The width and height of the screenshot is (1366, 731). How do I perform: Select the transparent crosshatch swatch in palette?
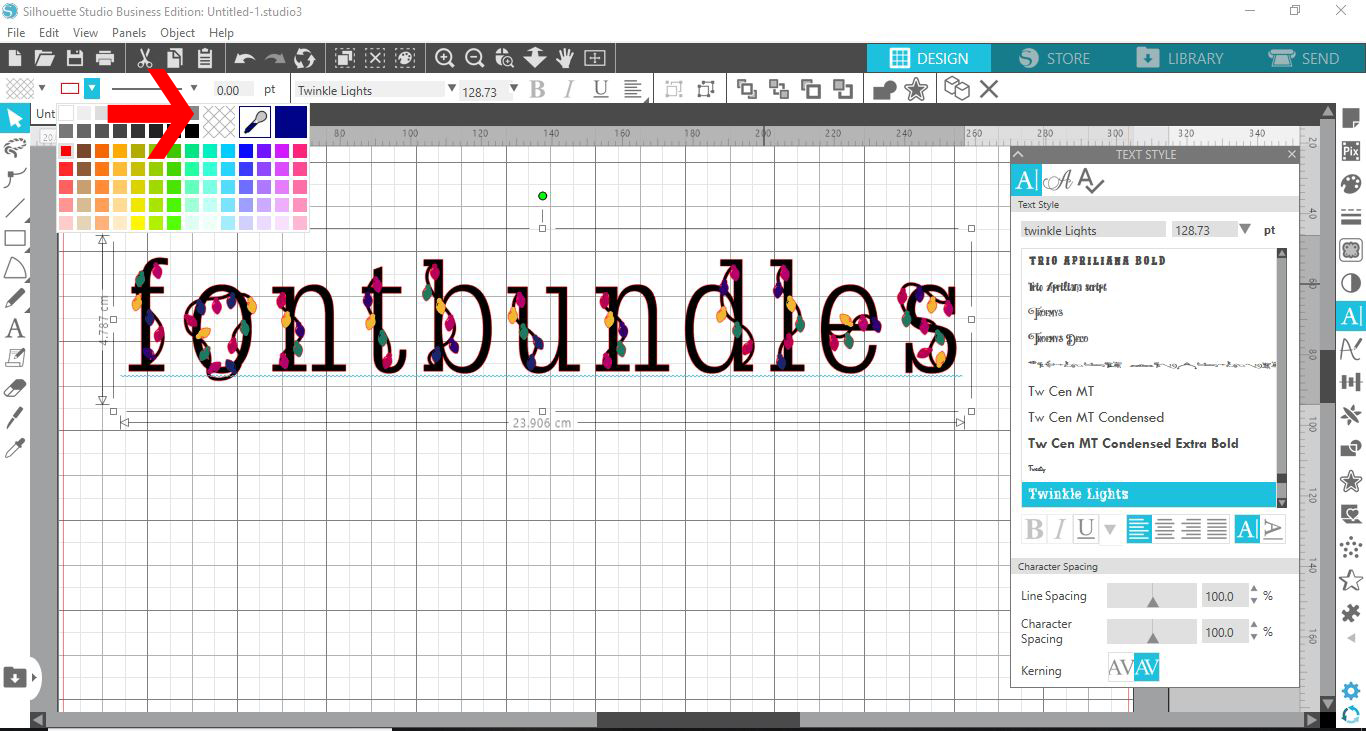[220, 122]
